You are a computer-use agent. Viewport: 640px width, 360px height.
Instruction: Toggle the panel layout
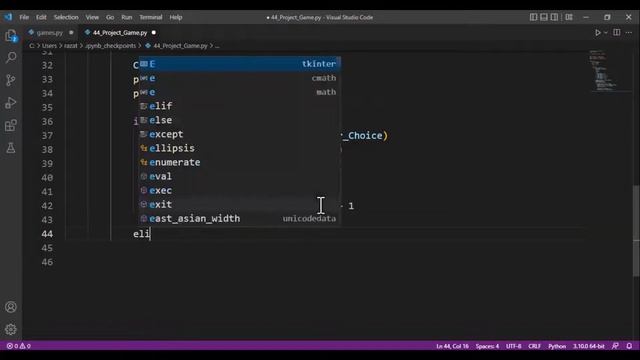(544, 17)
